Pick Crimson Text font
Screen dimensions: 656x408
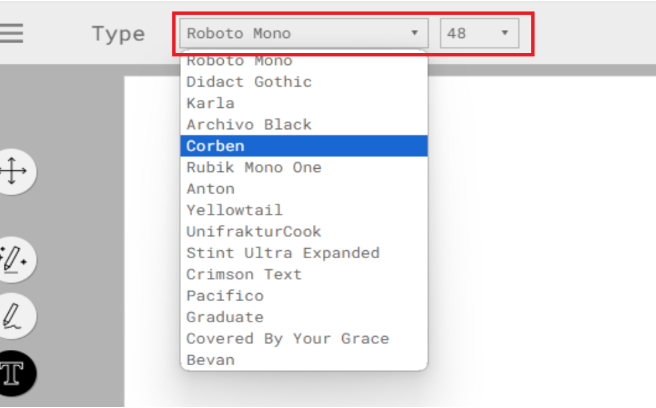[x=244, y=274]
